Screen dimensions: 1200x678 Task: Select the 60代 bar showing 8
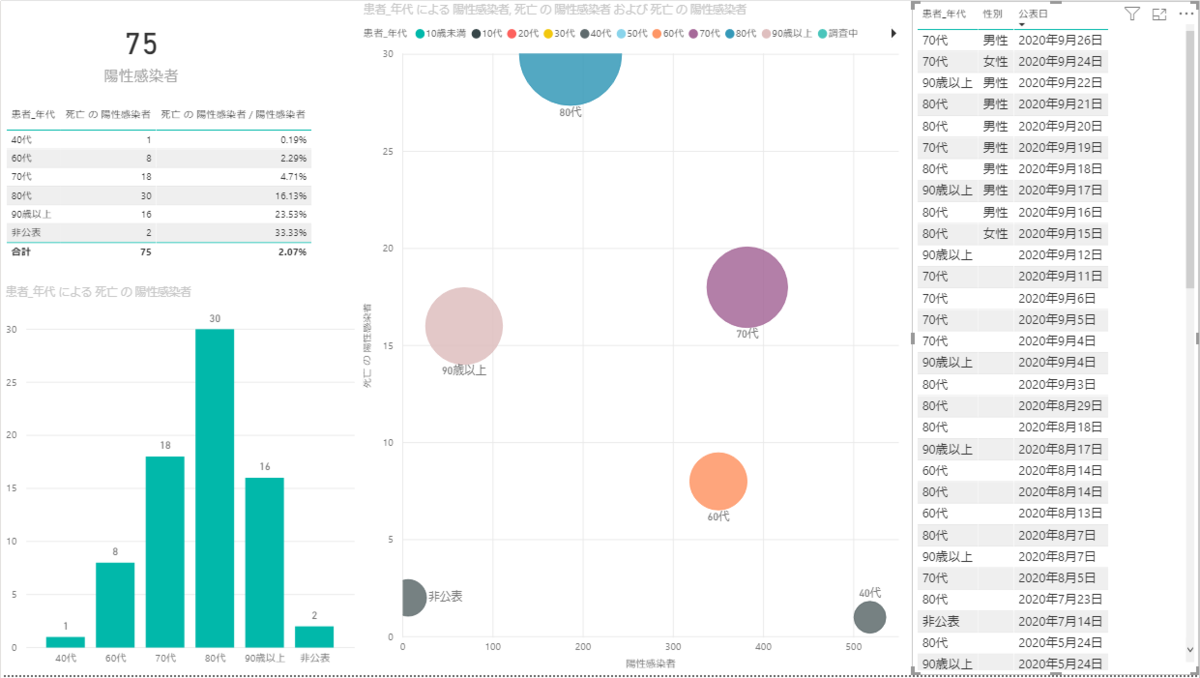[x=115, y=605]
